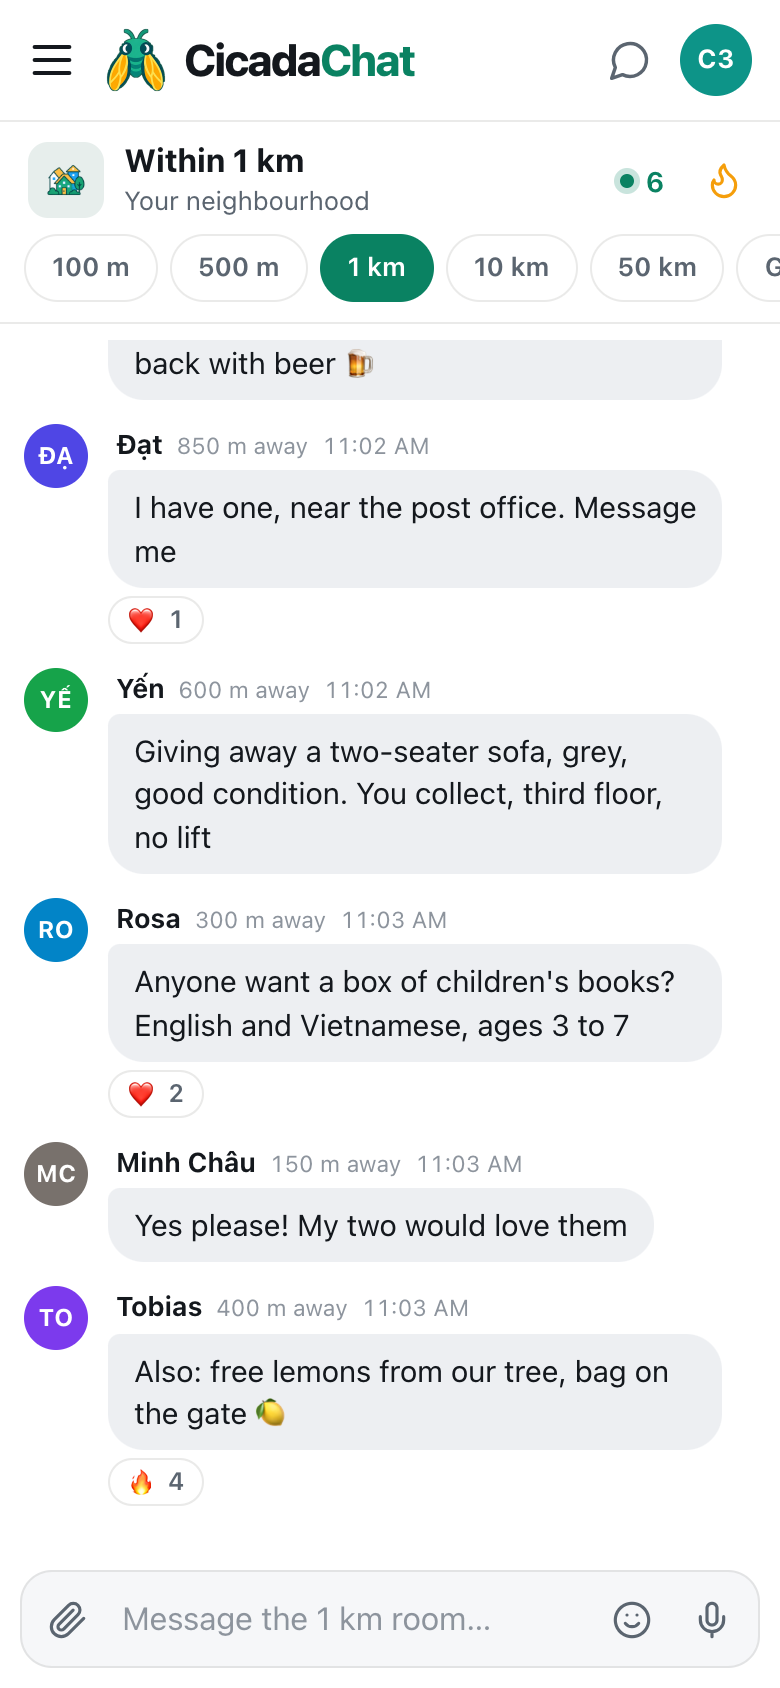The height and width of the screenshot is (1688, 780).
Task: Select the 50 km range tab
Action: click(657, 268)
